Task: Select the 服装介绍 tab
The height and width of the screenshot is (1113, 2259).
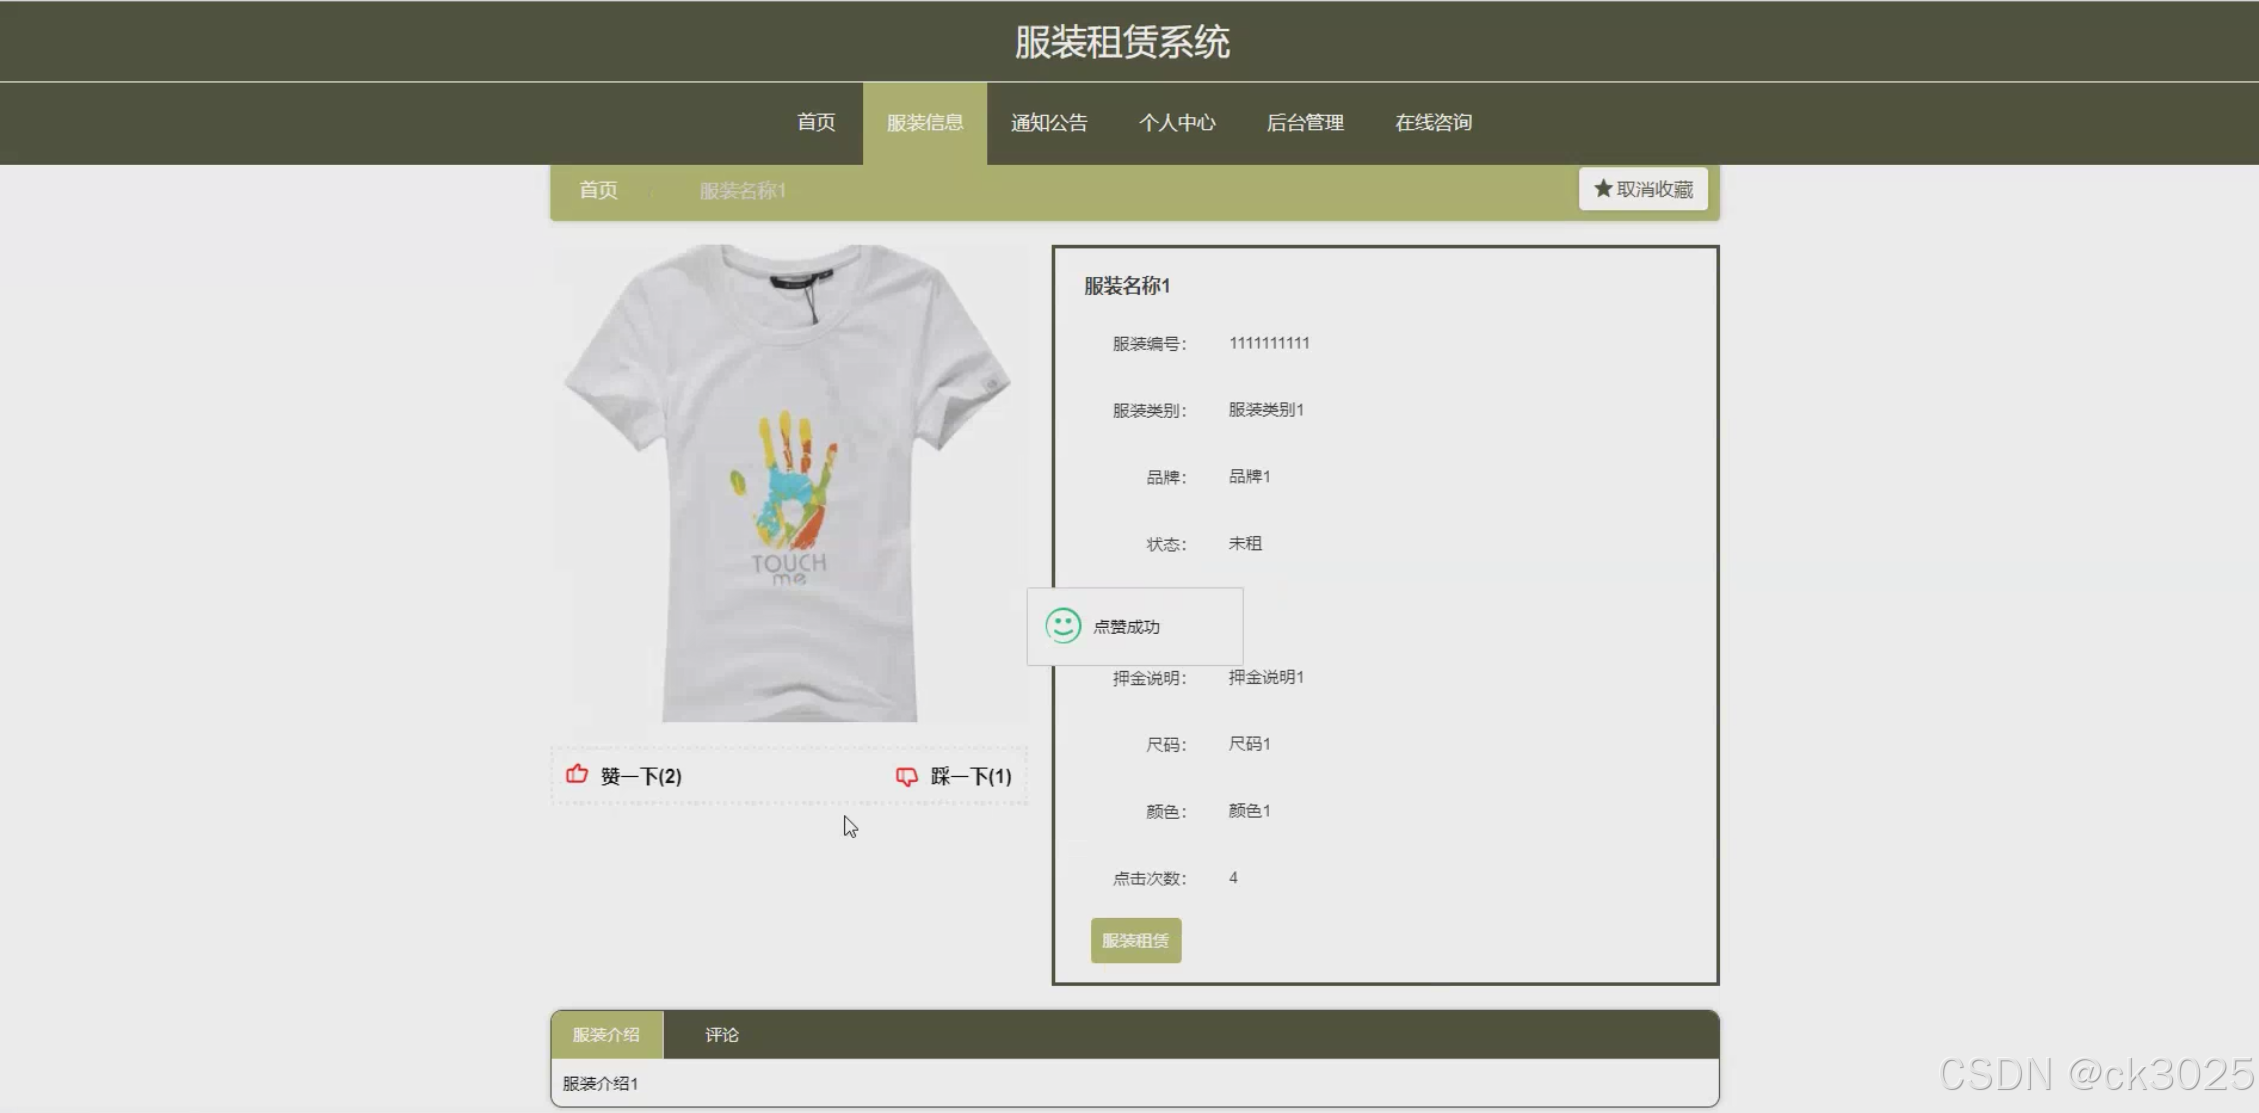Action: click(x=606, y=1035)
